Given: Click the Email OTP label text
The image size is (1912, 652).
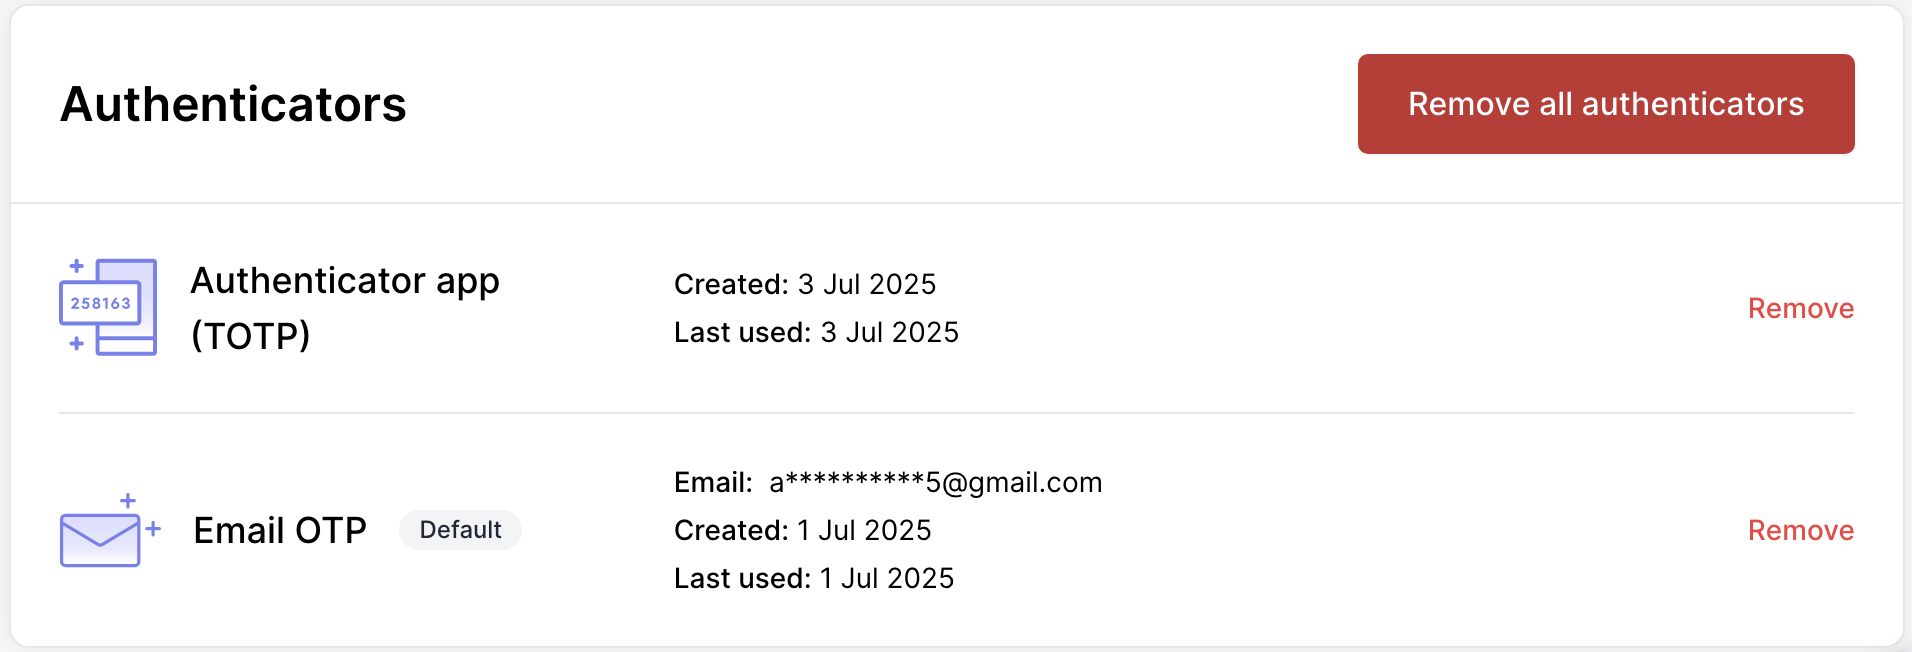Looking at the screenshot, I should click(x=280, y=530).
